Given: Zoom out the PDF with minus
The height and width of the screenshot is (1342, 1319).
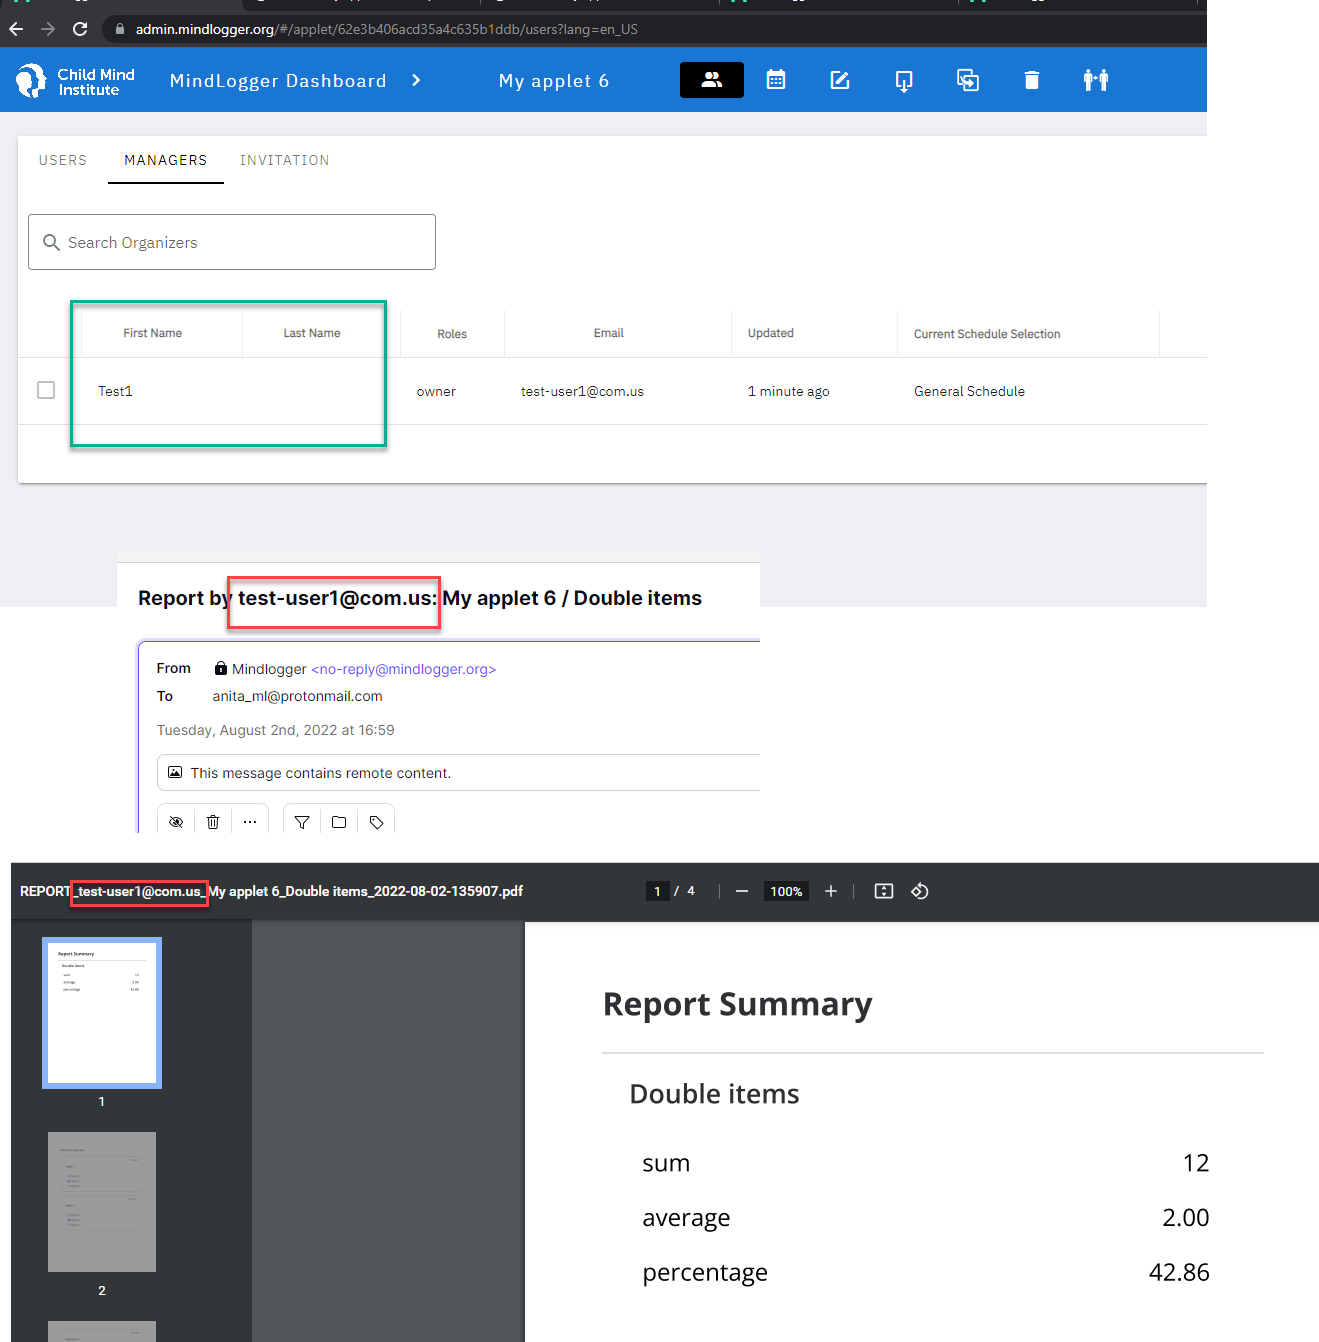Looking at the screenshot, I should (742, 891).
